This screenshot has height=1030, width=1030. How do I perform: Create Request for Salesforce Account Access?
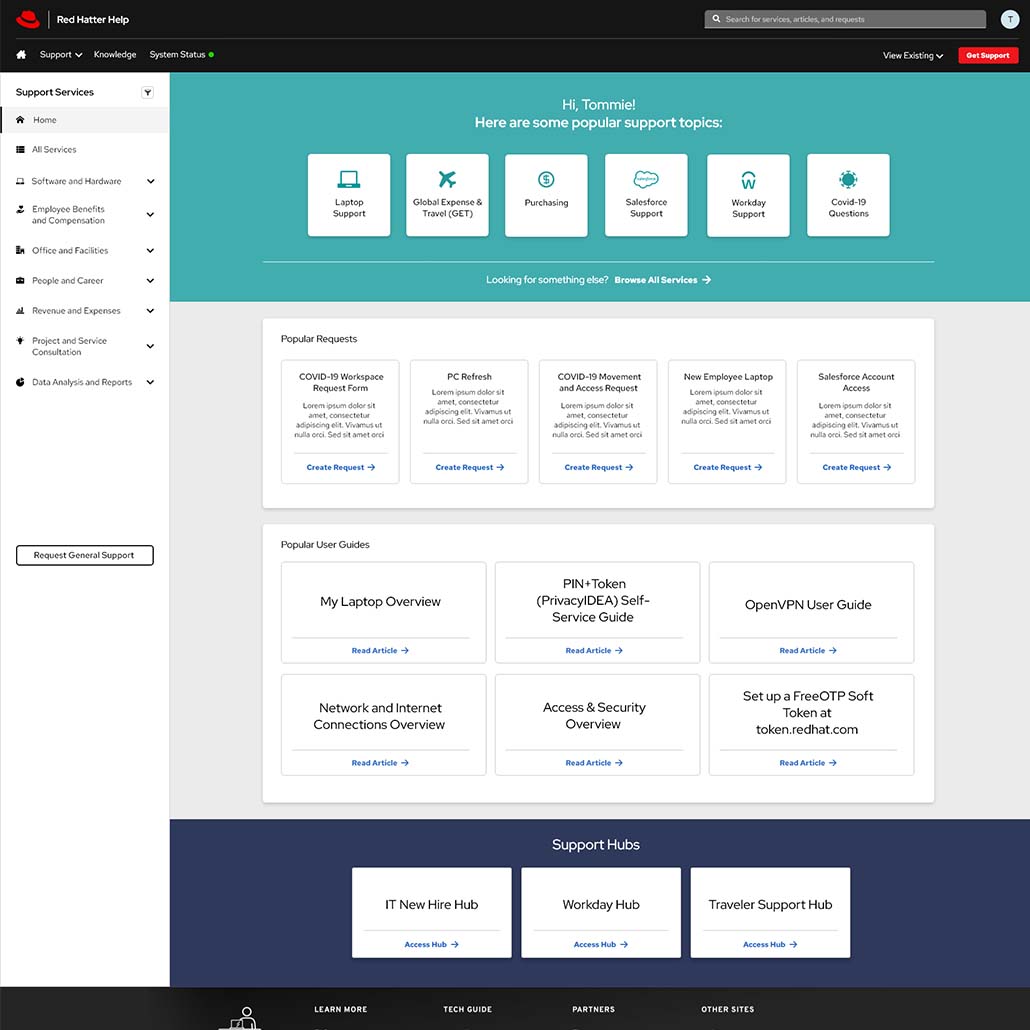tap(856, 467)
